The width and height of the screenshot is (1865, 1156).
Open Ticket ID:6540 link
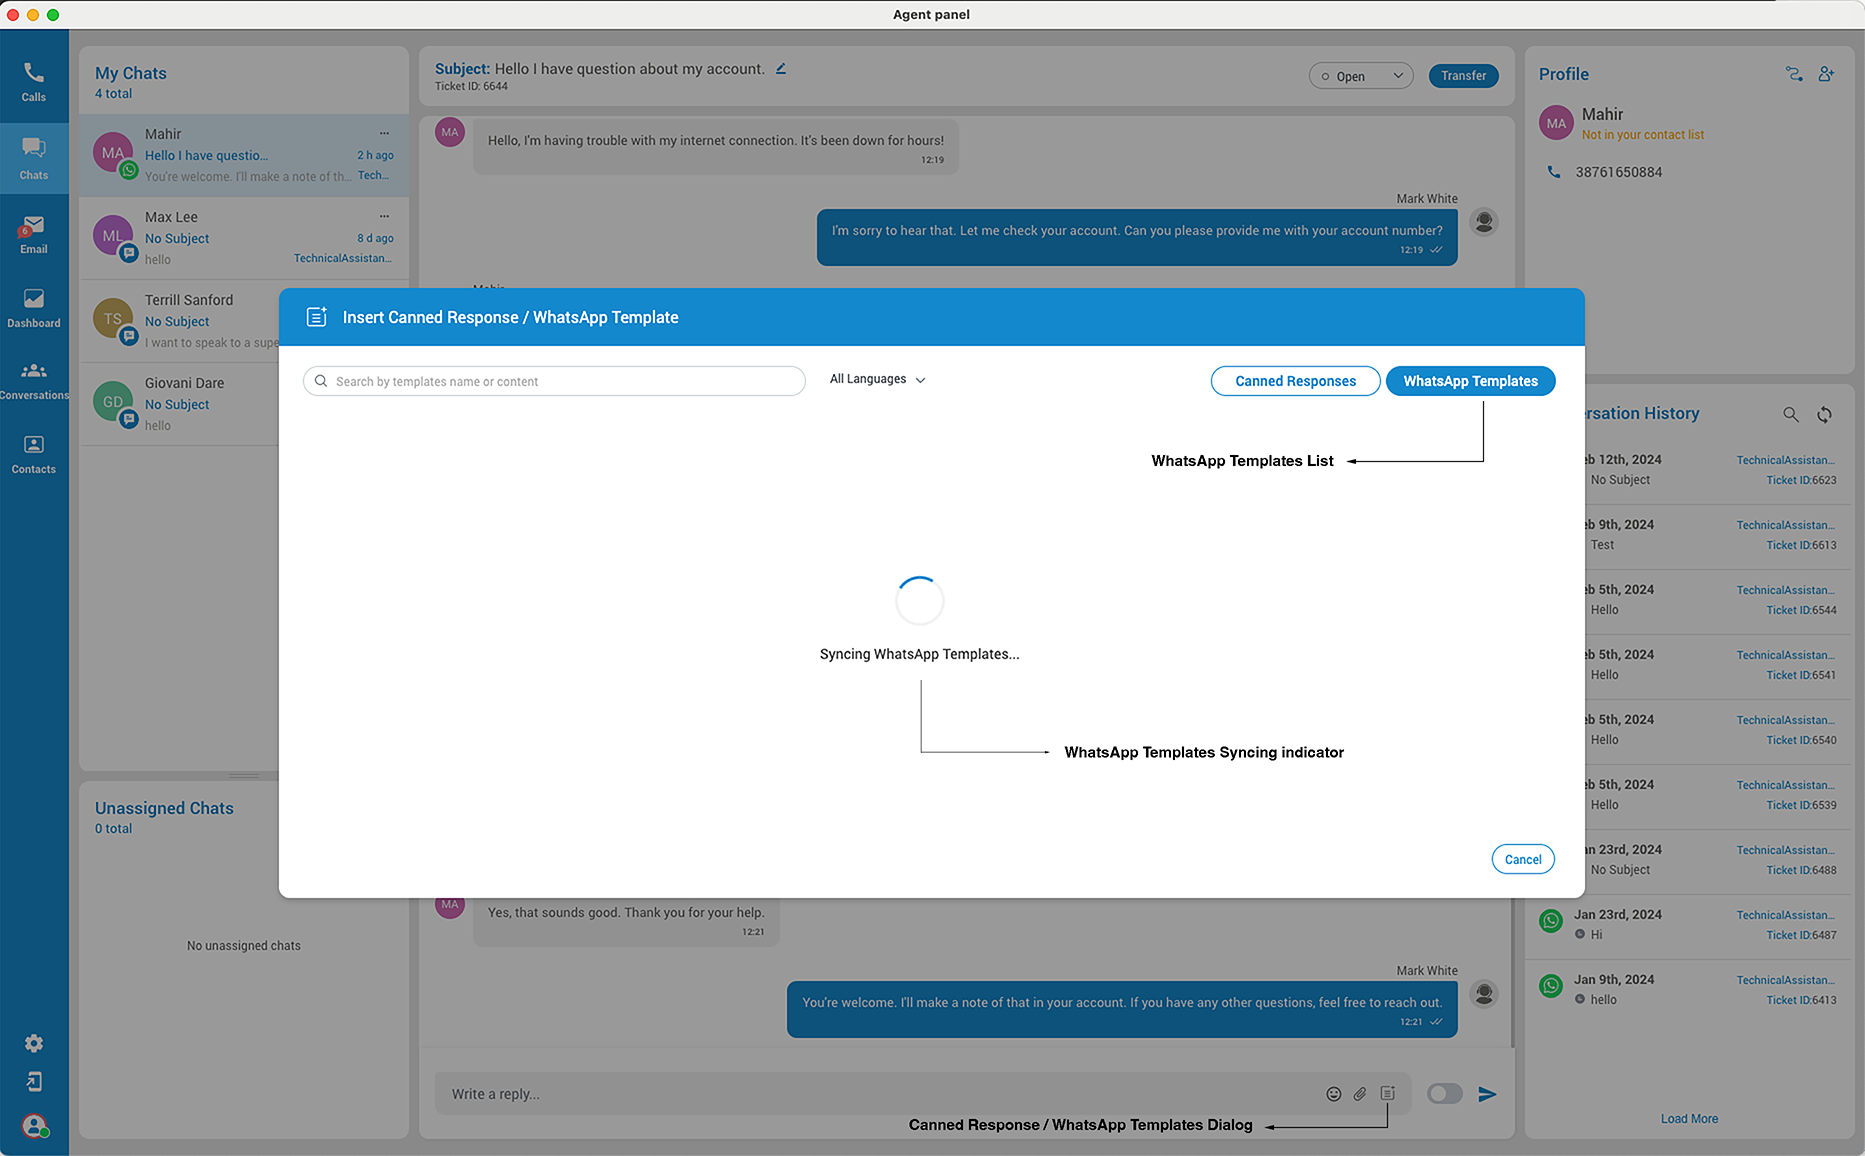click(x=1801, y=740)
